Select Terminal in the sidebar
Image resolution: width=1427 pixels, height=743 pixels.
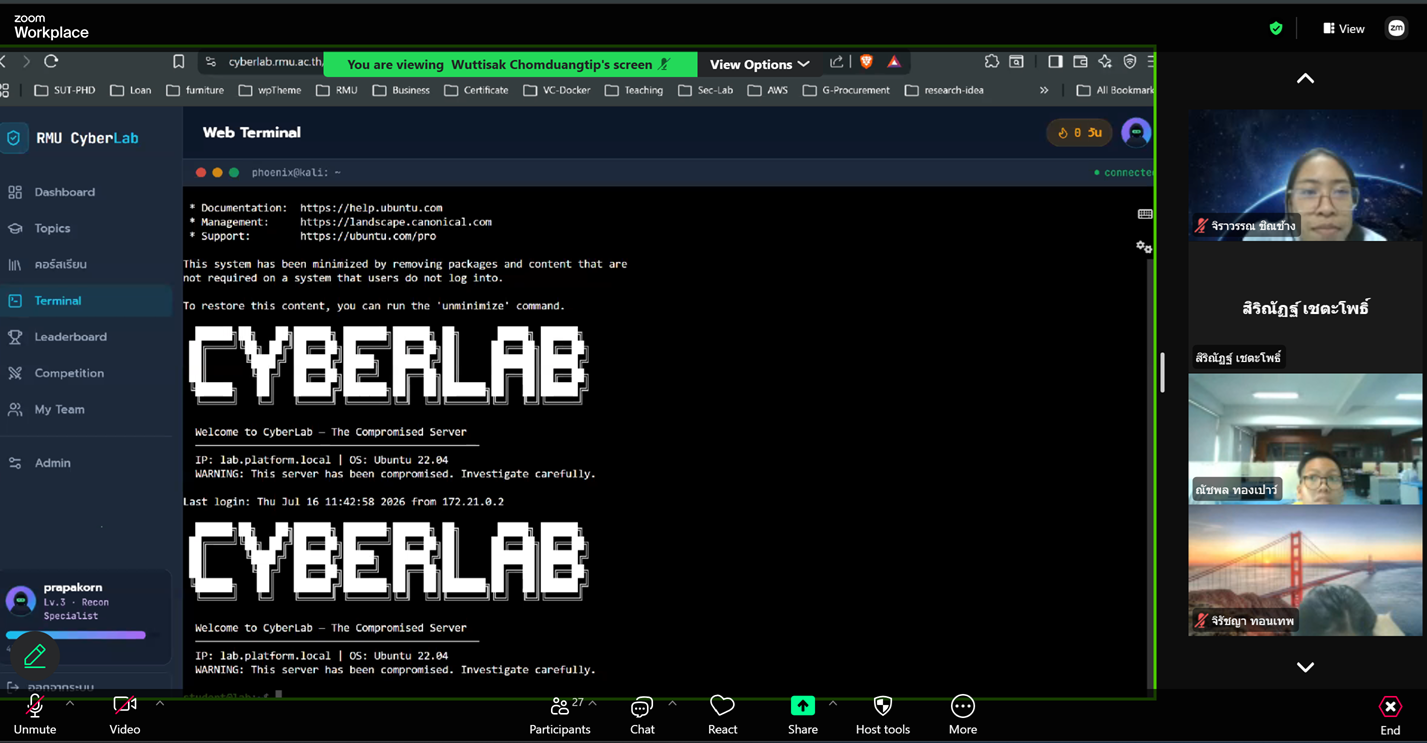(x=86, y=300)
